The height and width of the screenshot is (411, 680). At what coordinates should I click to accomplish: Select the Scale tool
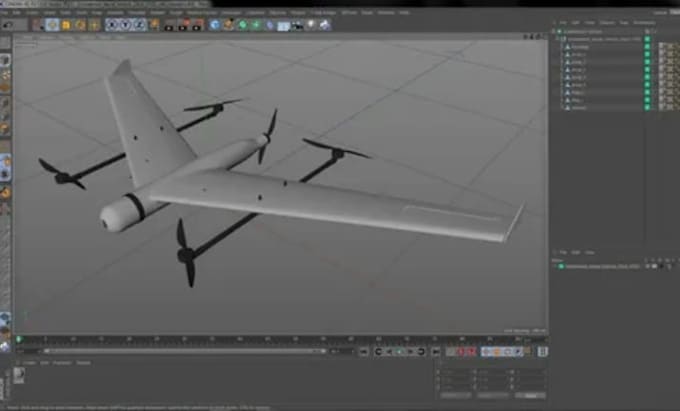(x=66, y=25)
